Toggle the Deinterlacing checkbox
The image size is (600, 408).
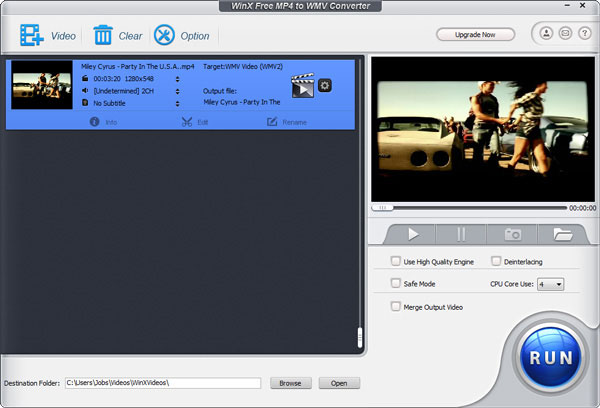click(496, 261)
